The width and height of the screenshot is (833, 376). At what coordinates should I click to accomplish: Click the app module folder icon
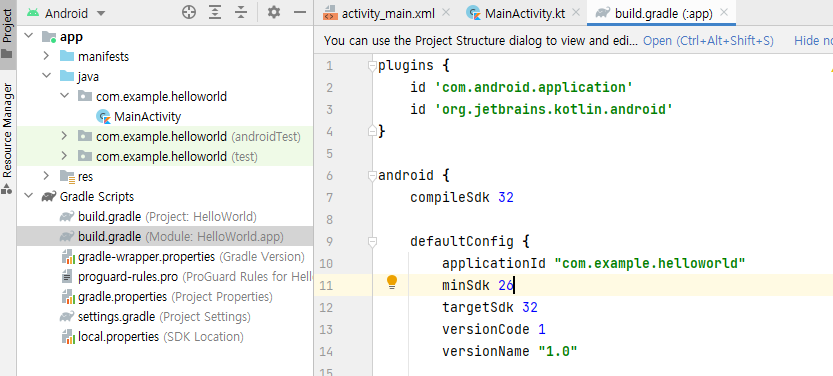point(49,37)
